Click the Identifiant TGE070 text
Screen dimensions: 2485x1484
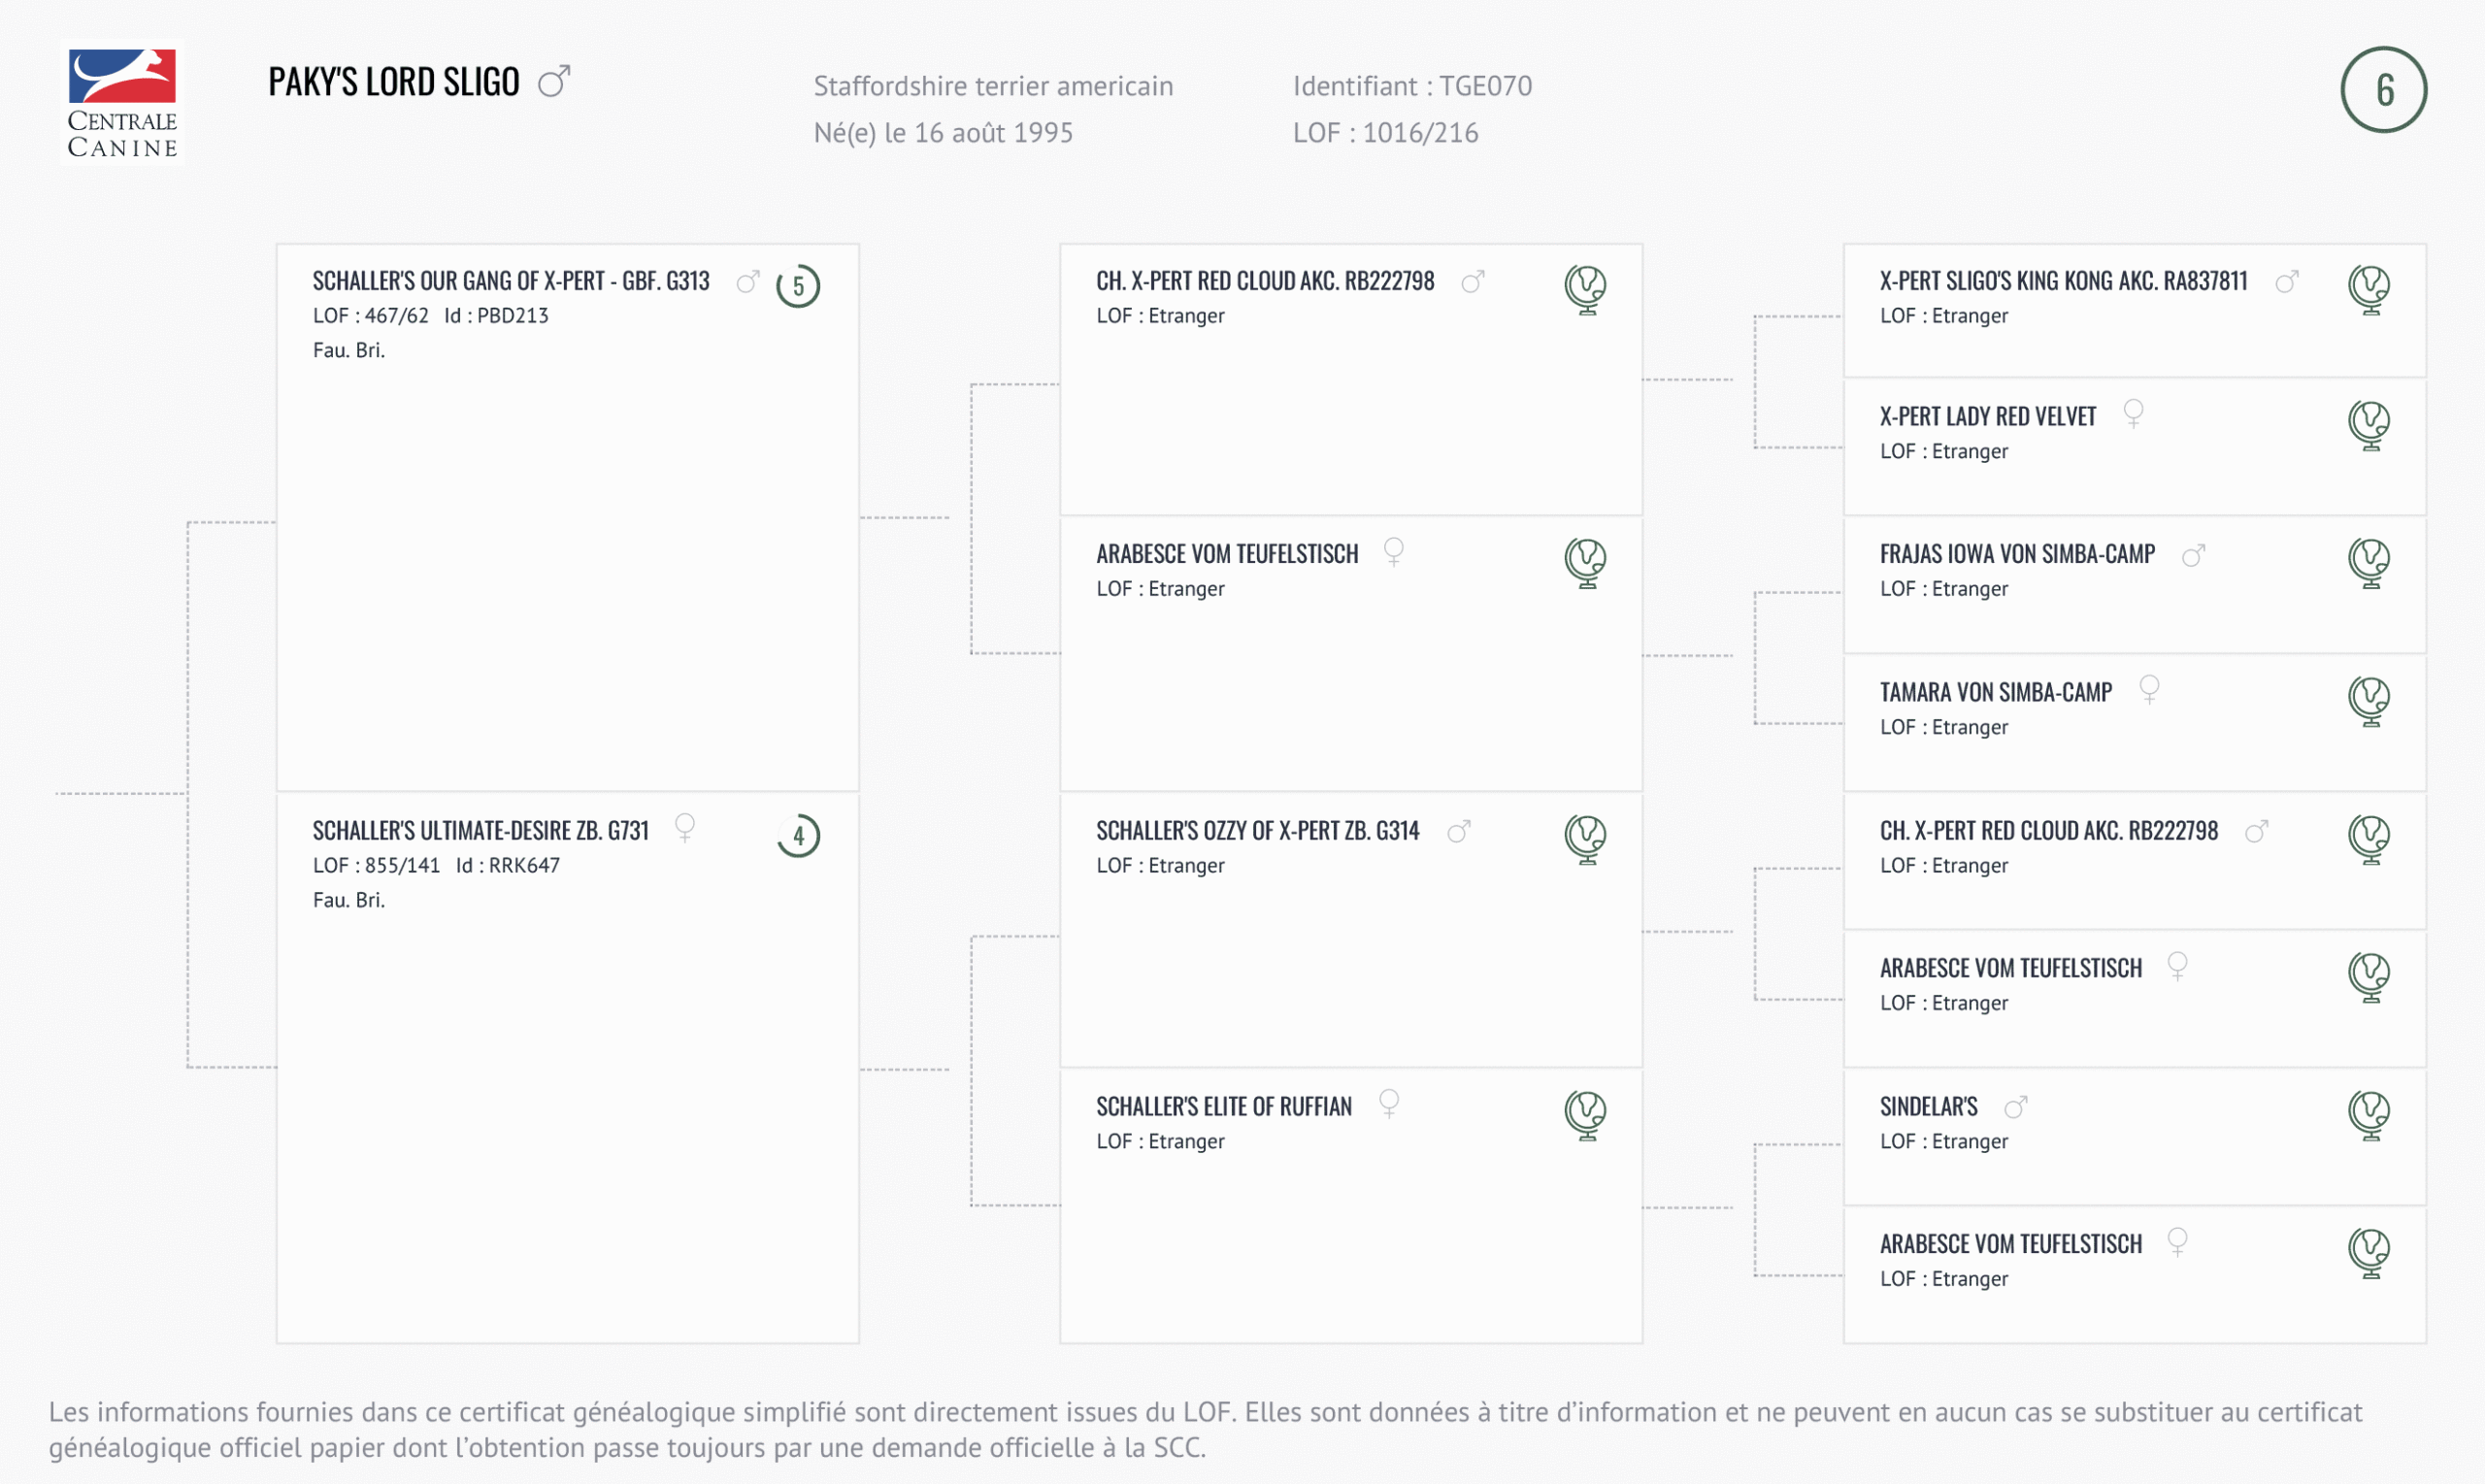click(1412, 86)
